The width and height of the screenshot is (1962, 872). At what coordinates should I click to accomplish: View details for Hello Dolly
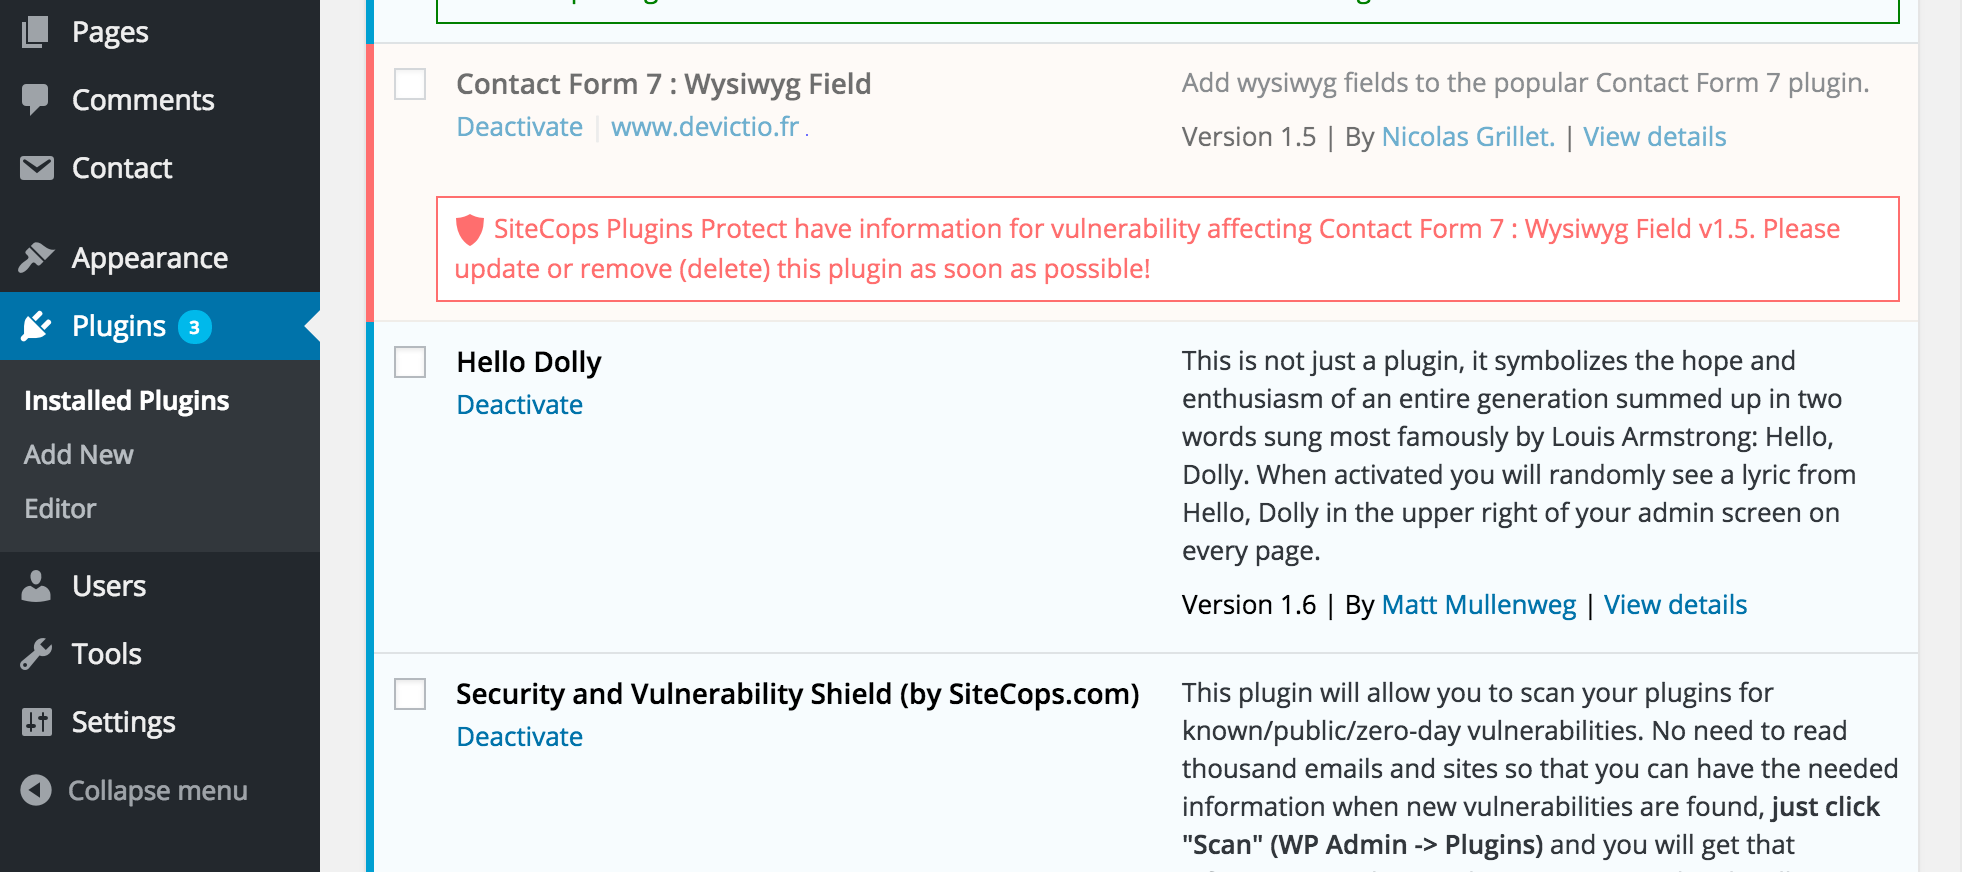(x=1675, y=605)
